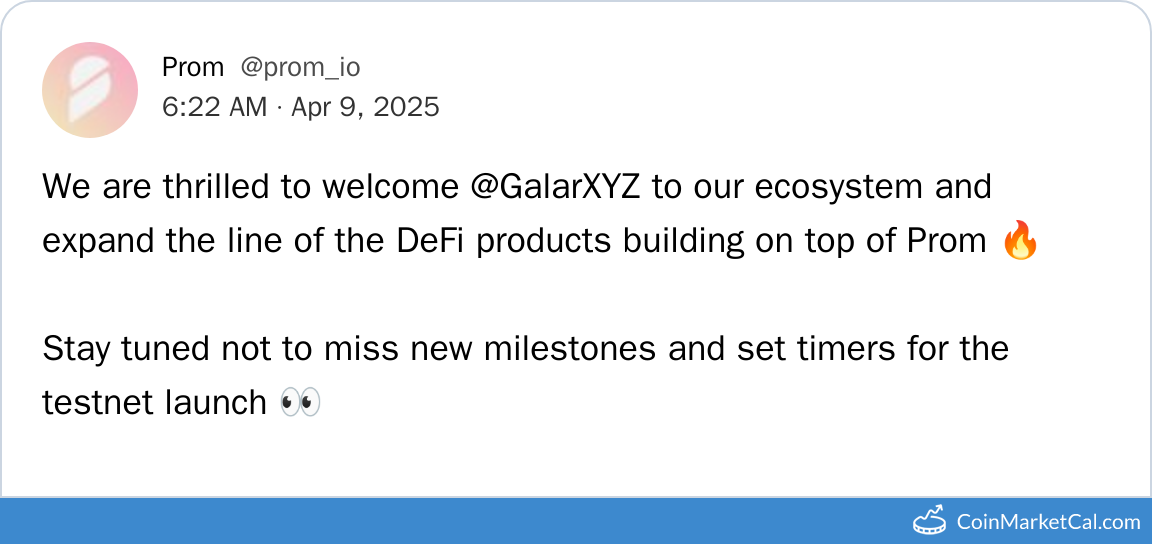Click the blue footer bar
The height and width of the screenshot is (544, 1152).
click(450, 521)
